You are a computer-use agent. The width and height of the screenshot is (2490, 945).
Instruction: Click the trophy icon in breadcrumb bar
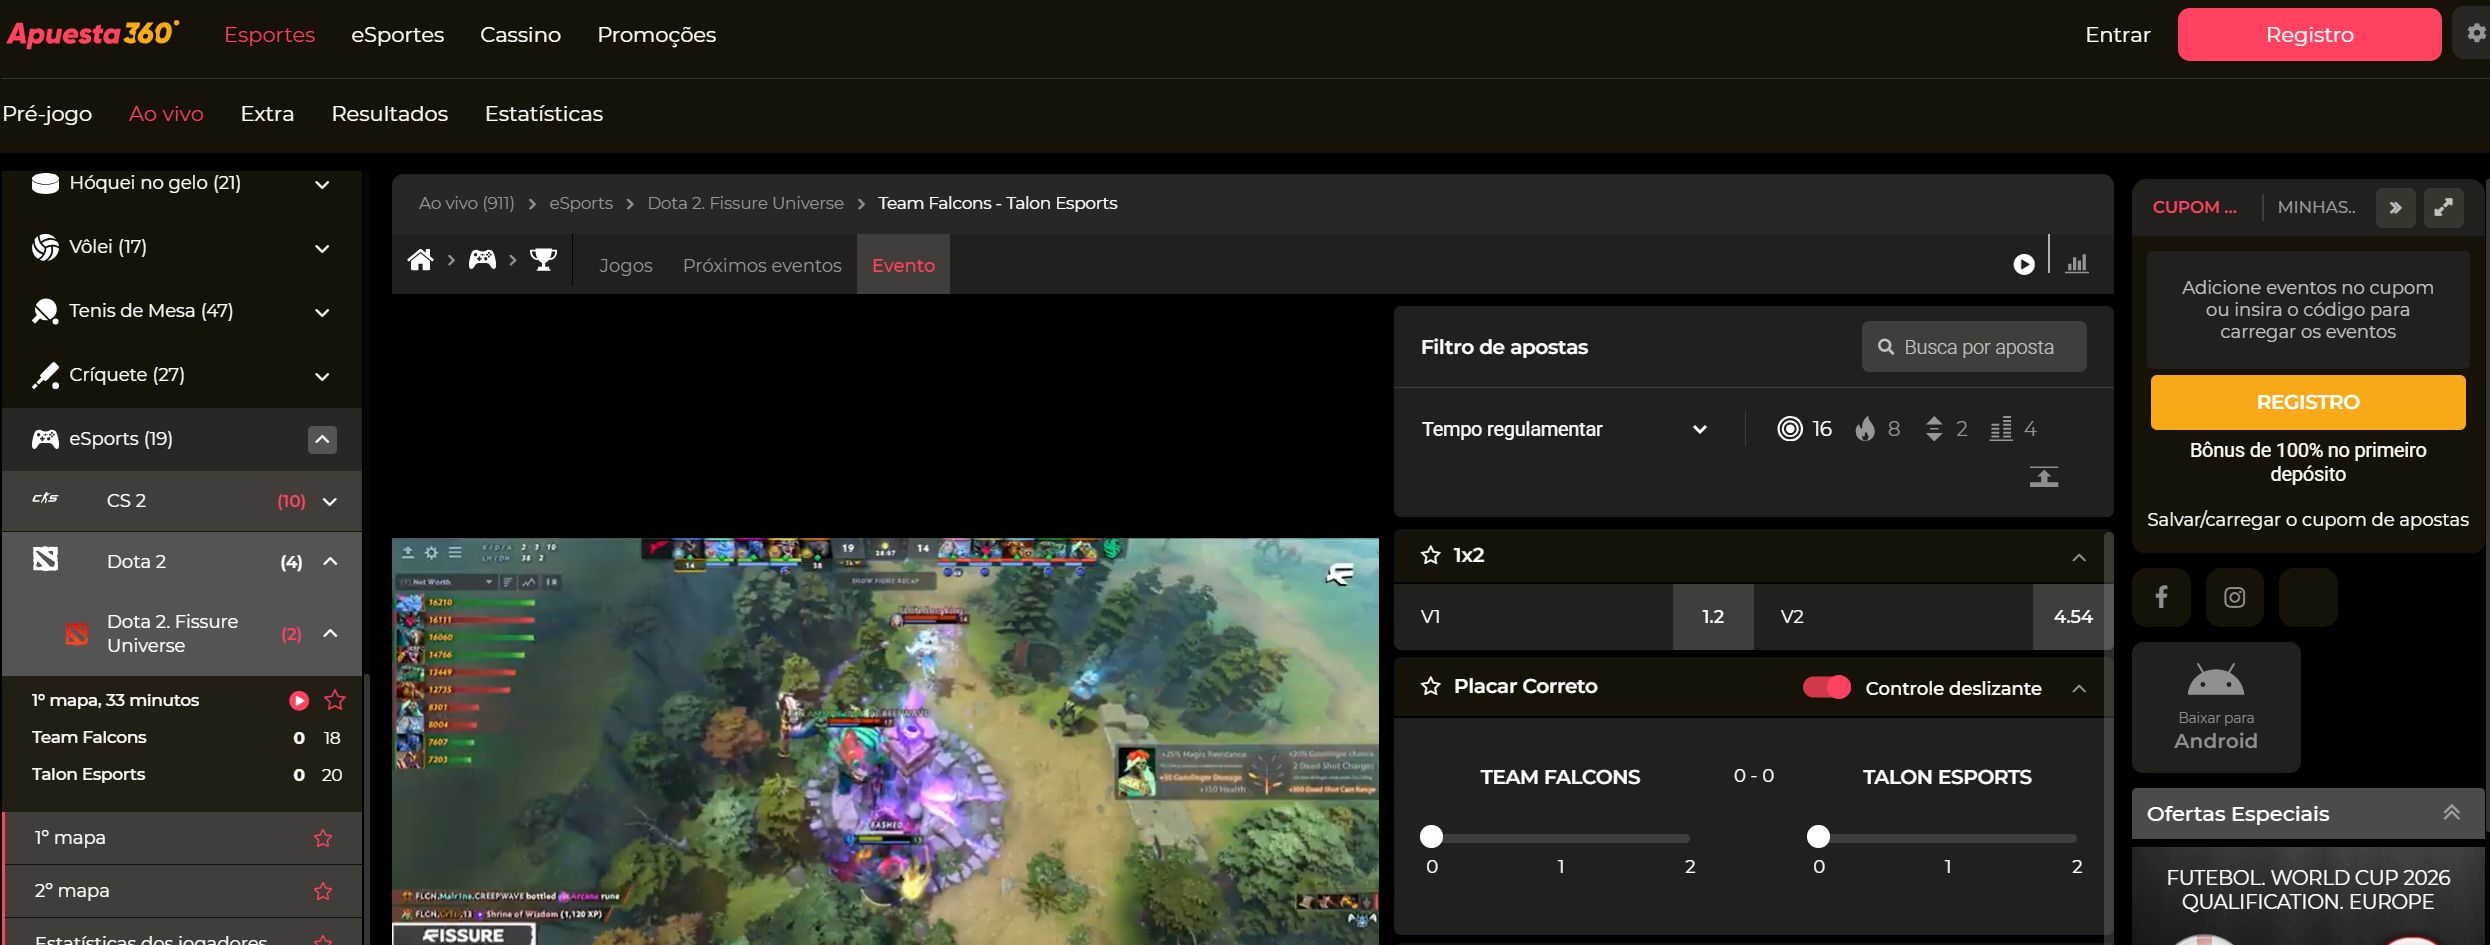(543, 260)
